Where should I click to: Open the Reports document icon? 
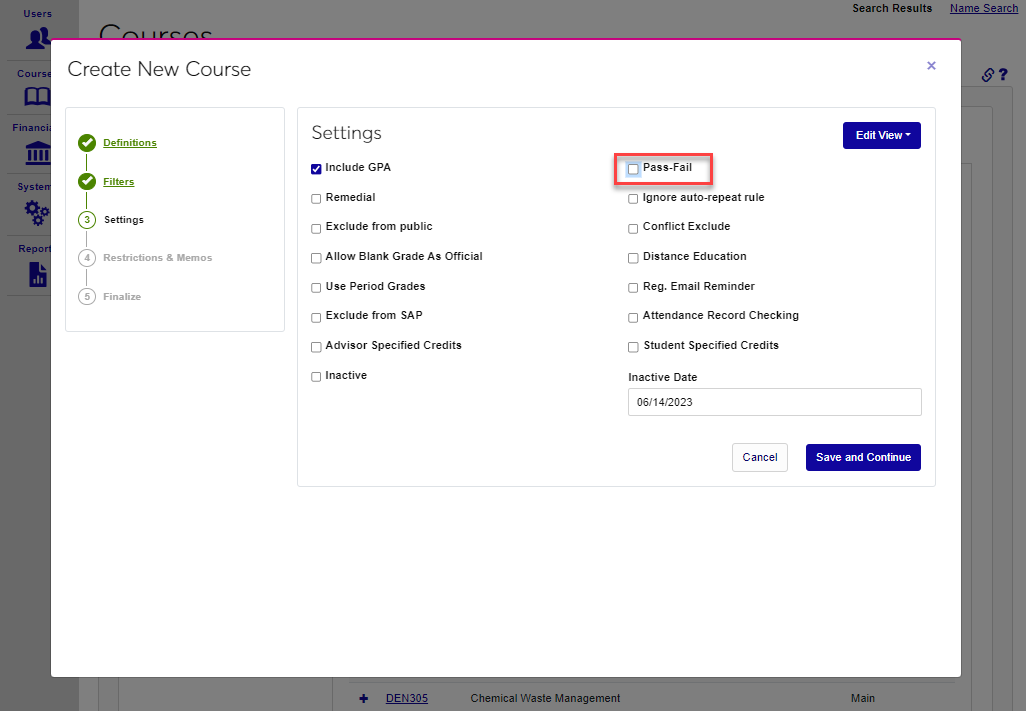[x=38, y=274]
